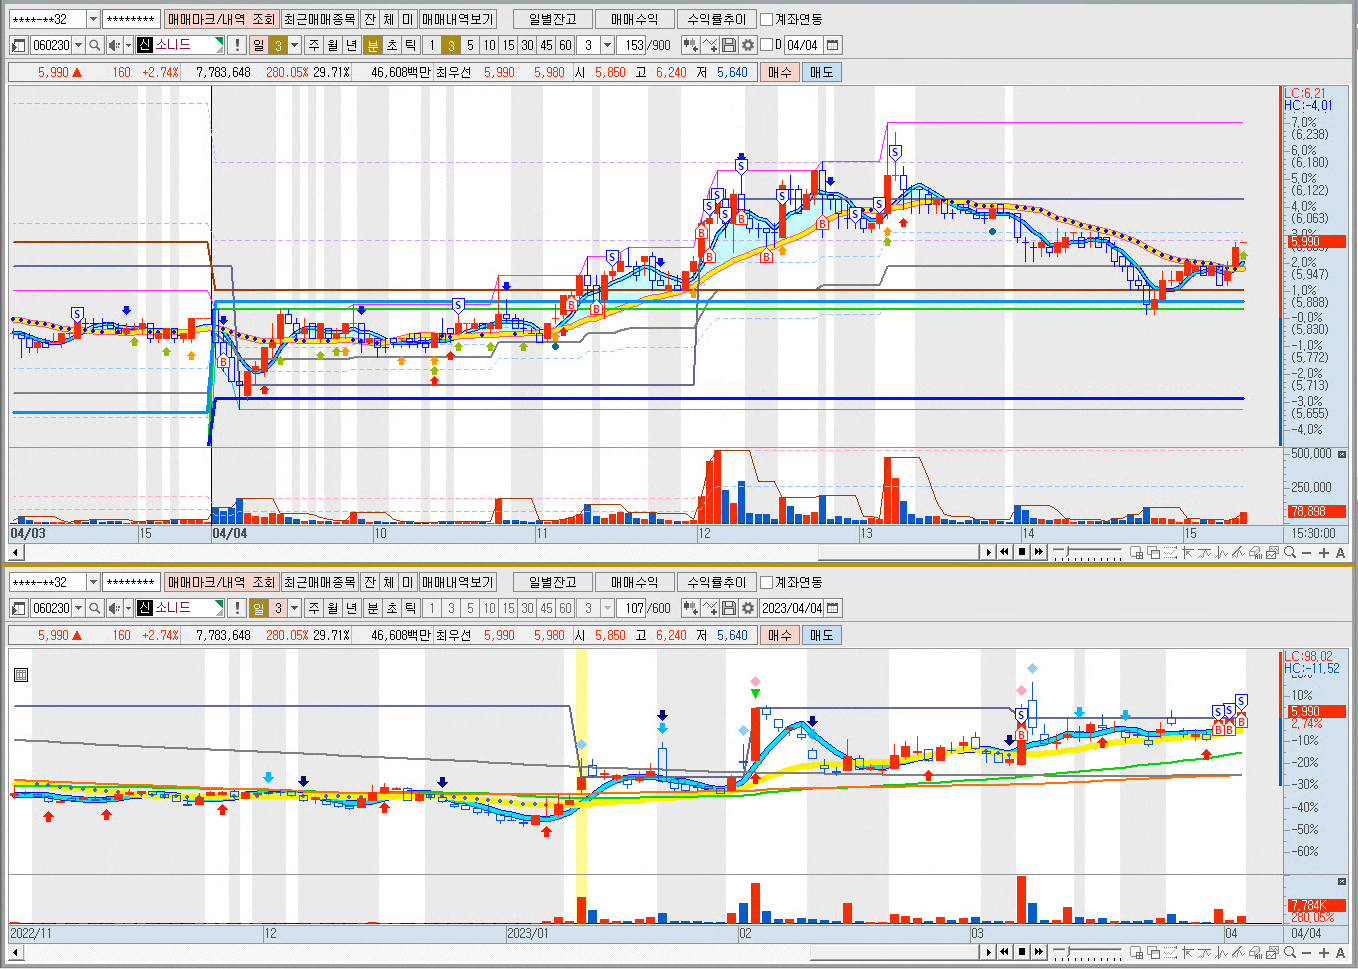
Task: Select the 틱 tick period toggle in top chart
Action: click(x=410, y=45)
